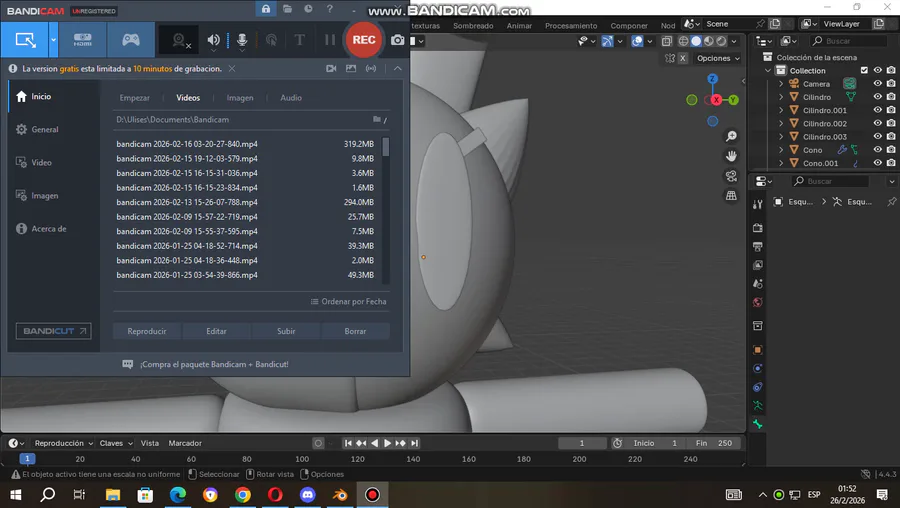The height and width of the screenshot is (508, 900).
Task: Select solid viewport shading mode
Action: click(696, 41)
